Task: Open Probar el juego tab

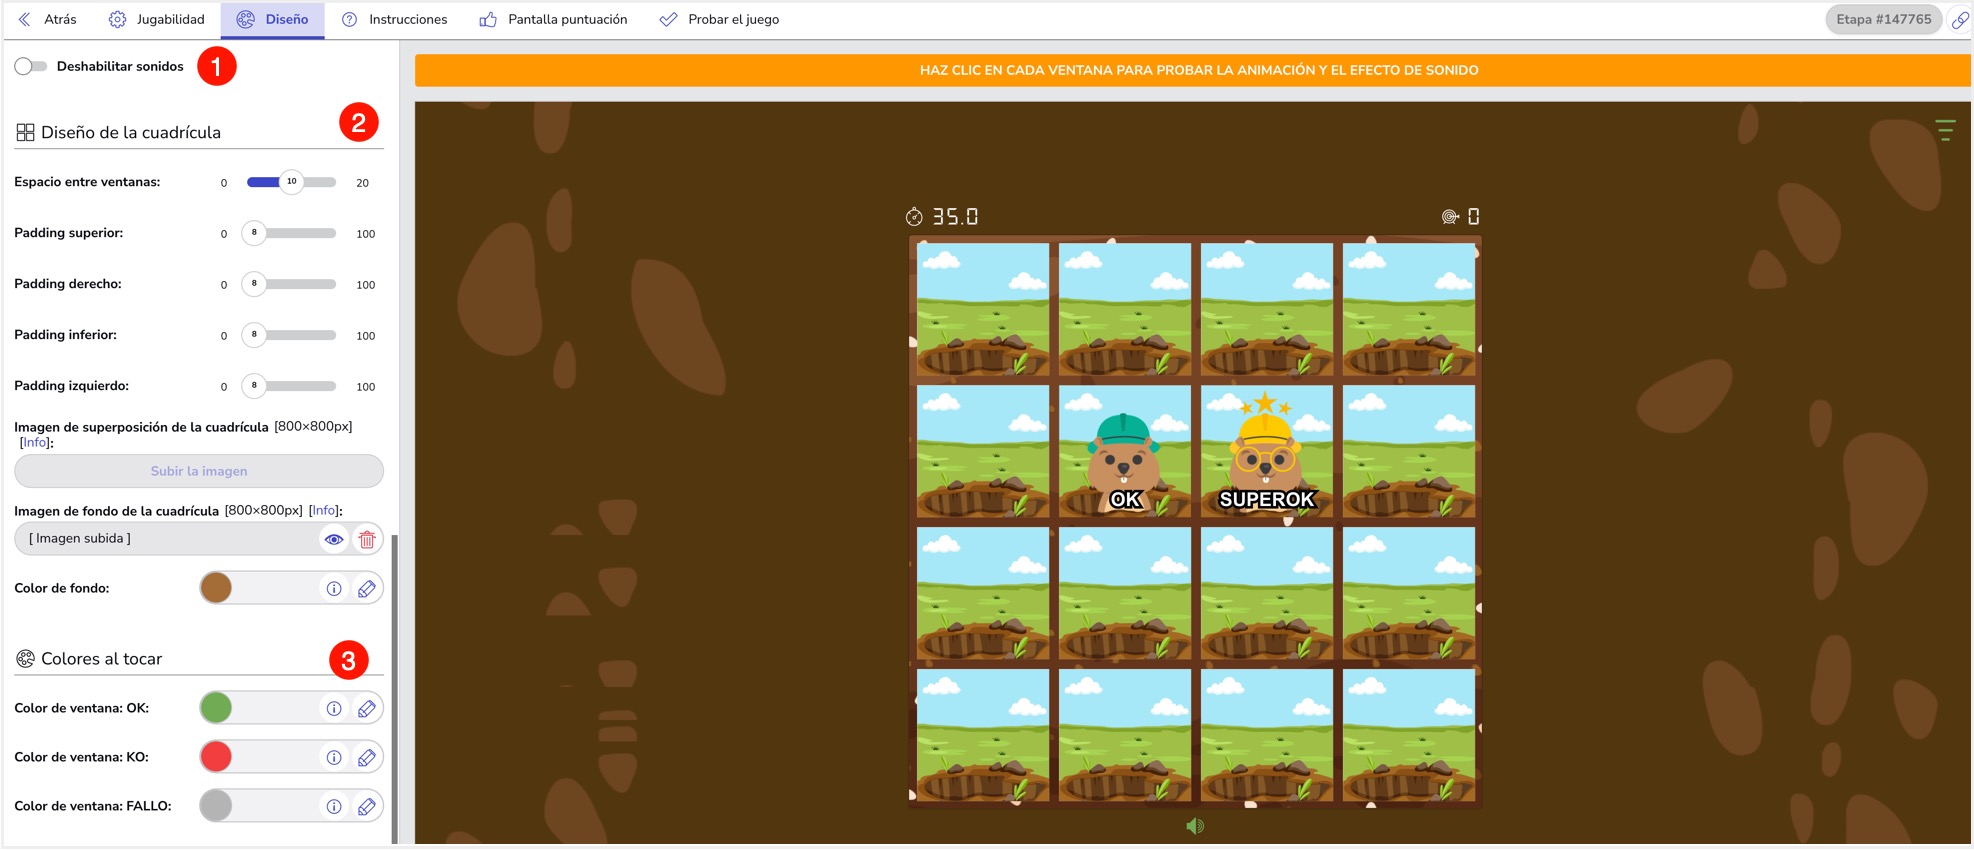Action: point(719,19)
